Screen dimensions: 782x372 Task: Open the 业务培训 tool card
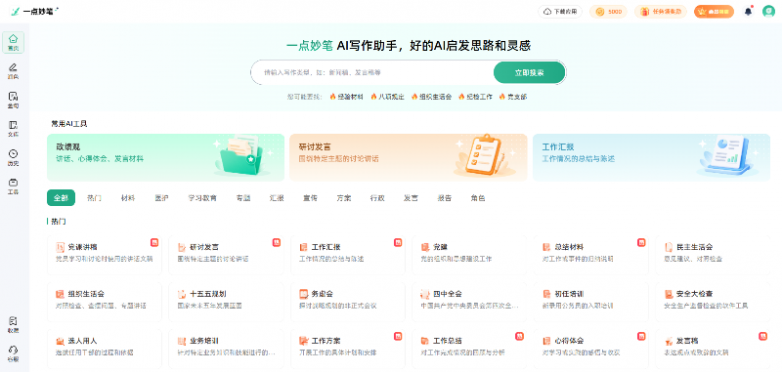[x=226, y=348]
